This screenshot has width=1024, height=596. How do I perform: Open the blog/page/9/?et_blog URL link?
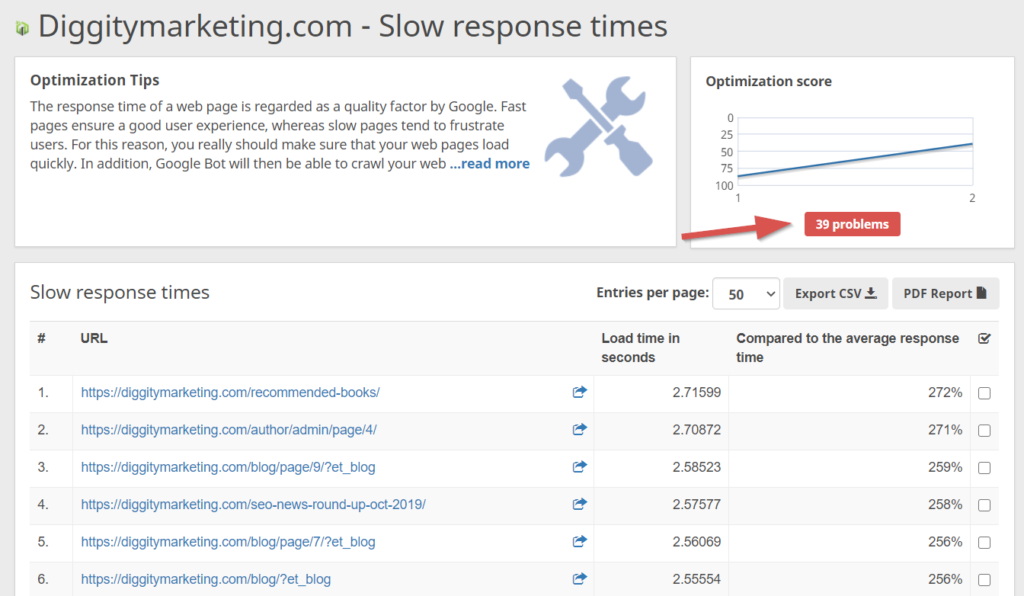pyautogui.click(x=228, y=467)
